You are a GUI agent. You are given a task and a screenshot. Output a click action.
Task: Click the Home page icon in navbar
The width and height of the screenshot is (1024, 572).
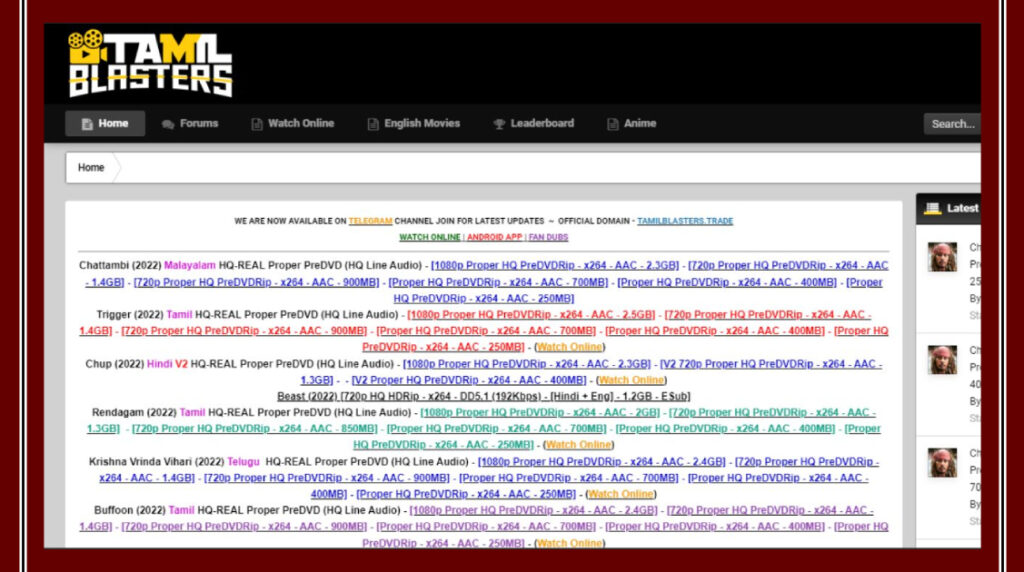tap(87, 124)
